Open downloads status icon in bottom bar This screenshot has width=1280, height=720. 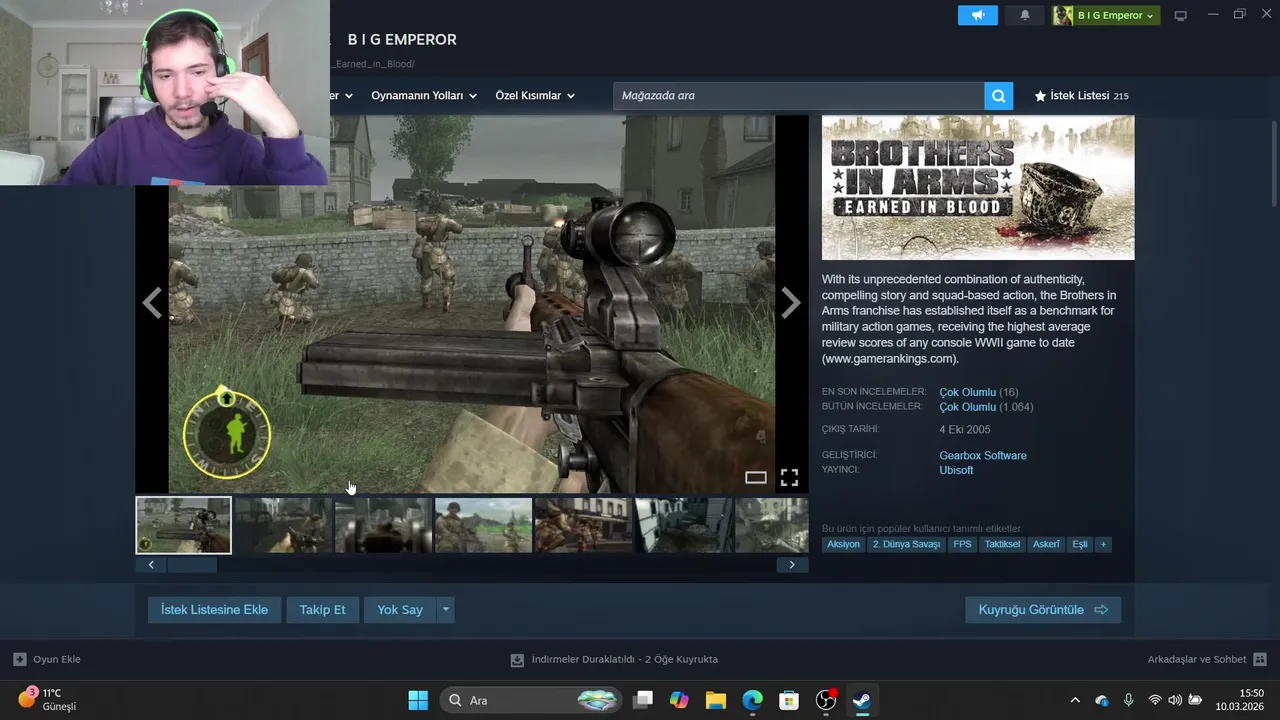click(x=517, y=660)
